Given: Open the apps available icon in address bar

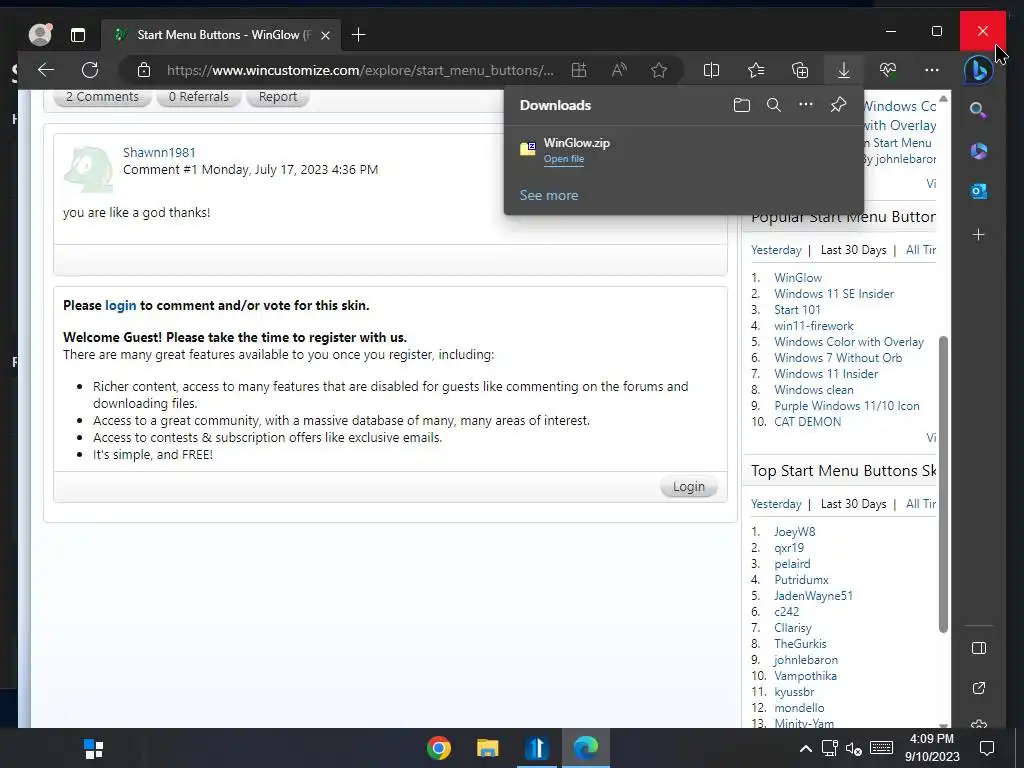Looking at the screenshot, I should 579,70.
